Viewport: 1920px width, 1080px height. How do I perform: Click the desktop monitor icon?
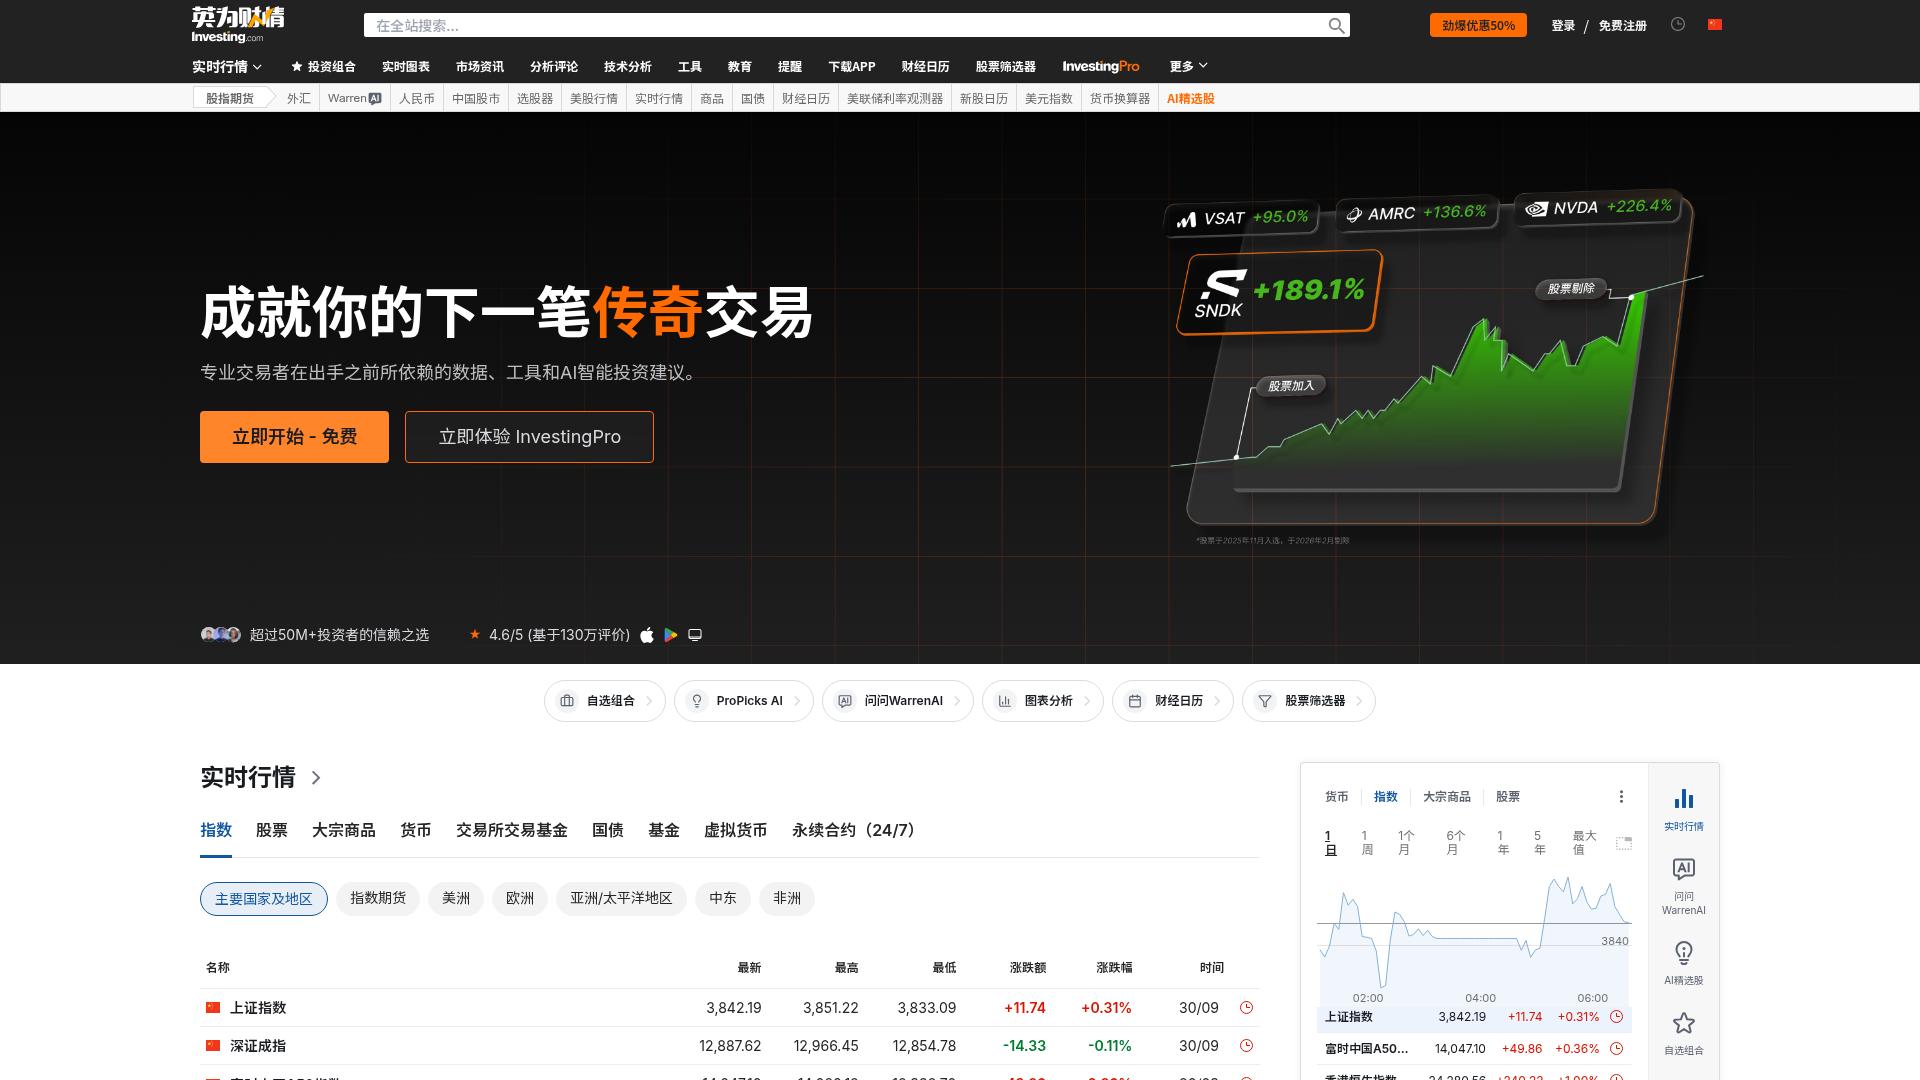coord(695,635)
